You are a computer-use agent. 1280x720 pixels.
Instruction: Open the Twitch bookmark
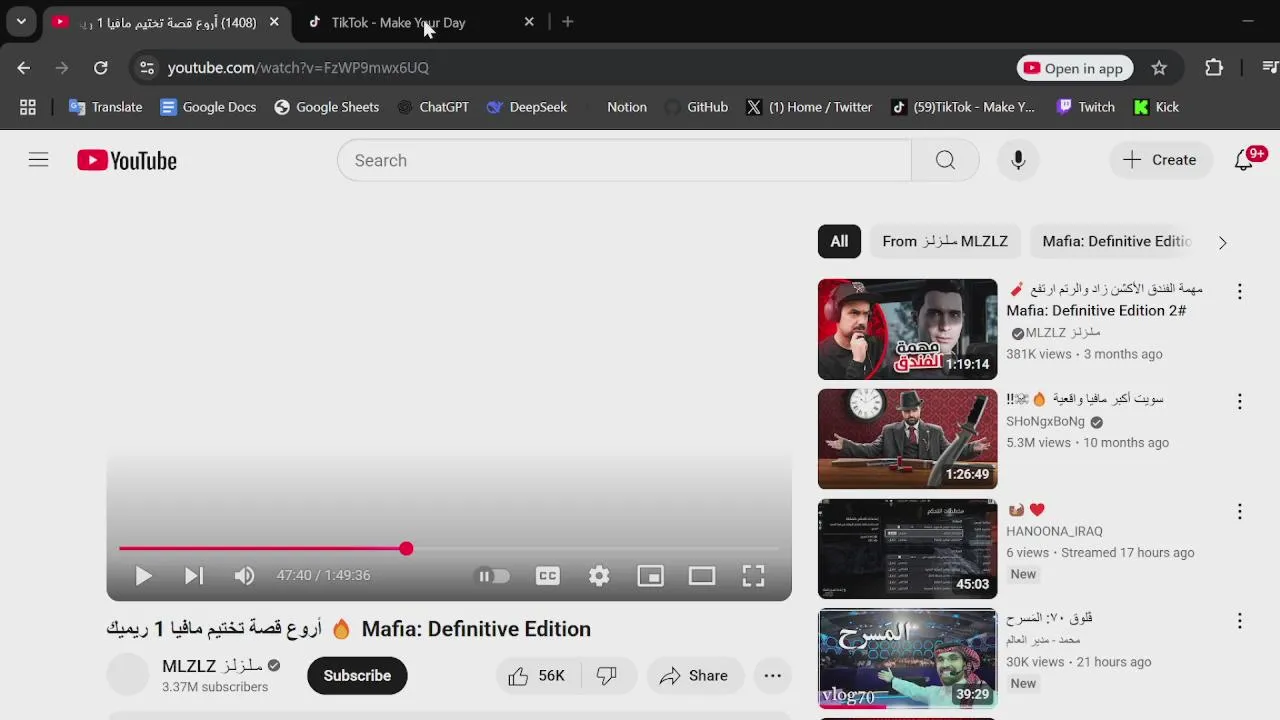pos(1085,107)
